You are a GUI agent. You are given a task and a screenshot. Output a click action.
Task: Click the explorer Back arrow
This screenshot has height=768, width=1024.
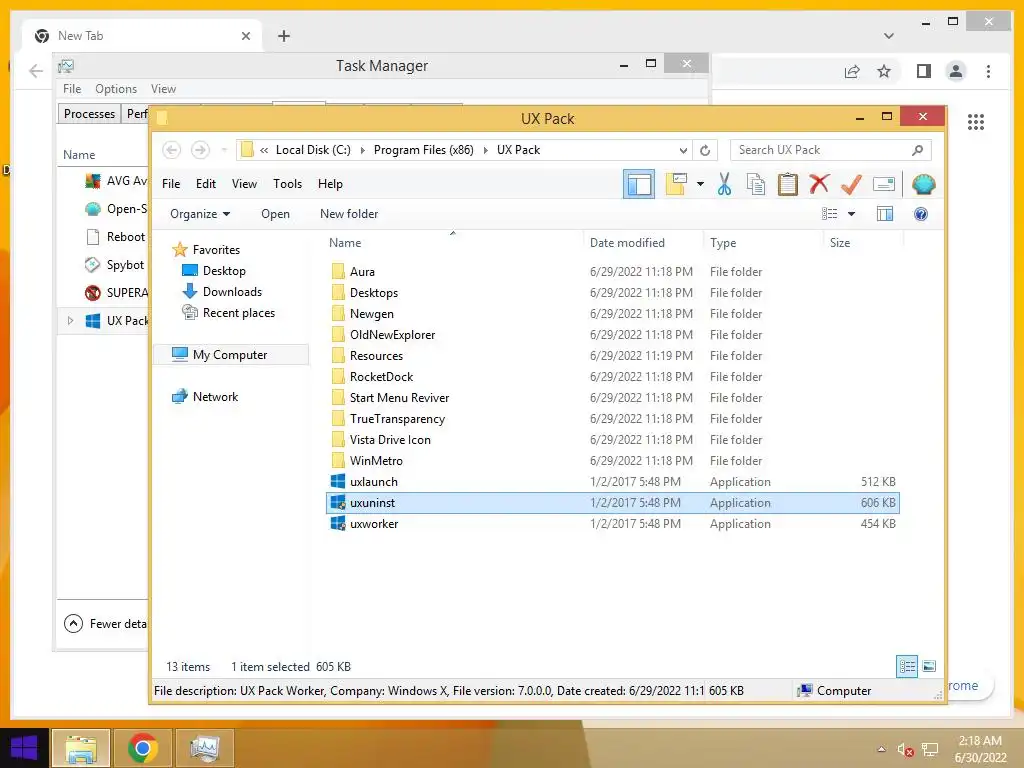click(171, 150)
